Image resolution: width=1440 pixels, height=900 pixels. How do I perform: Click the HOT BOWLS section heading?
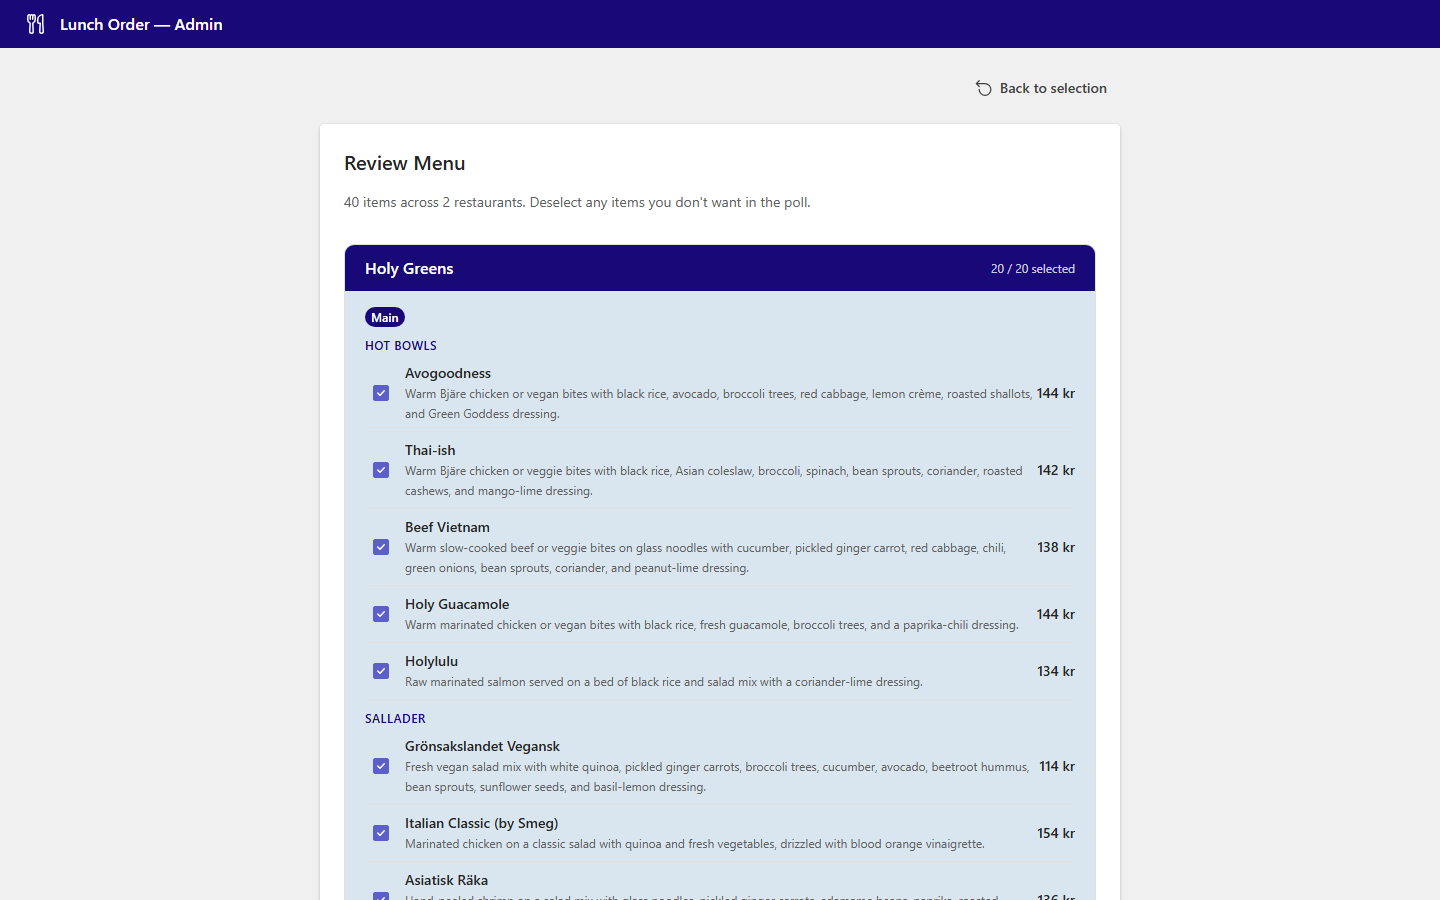[401, 346]
